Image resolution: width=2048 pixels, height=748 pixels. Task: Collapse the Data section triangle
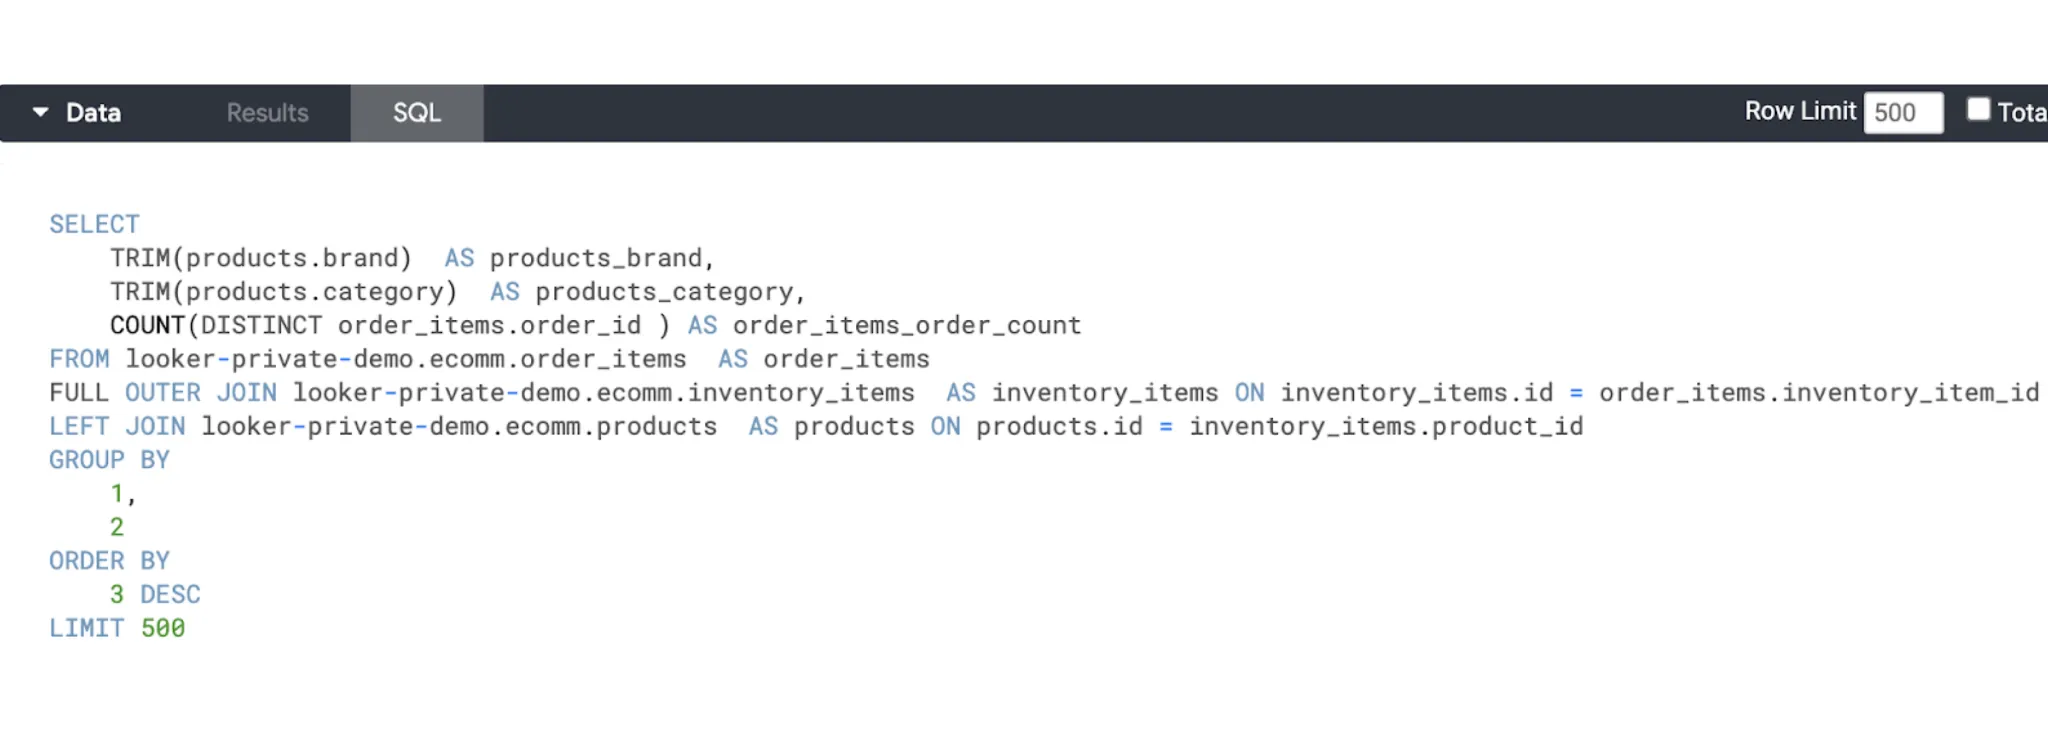click(40, 112)
